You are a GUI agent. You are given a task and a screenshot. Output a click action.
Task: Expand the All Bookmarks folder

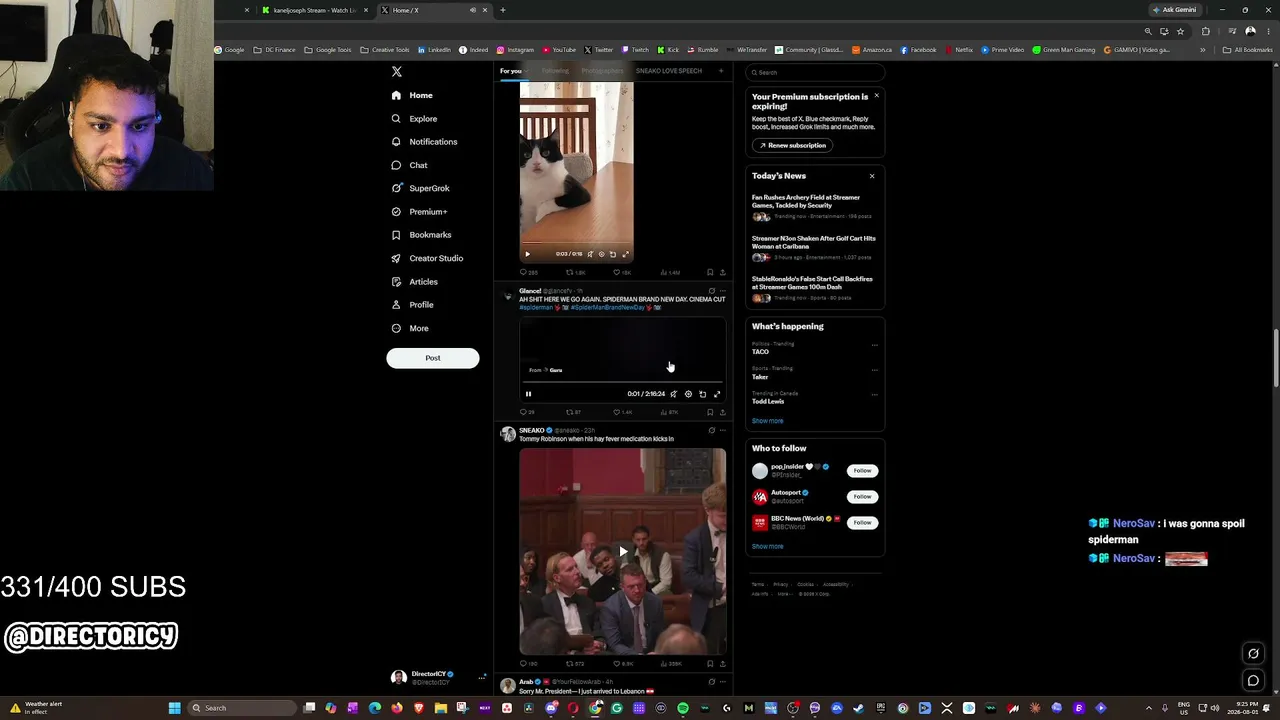pyautogui.click(x=1247, y=50)
